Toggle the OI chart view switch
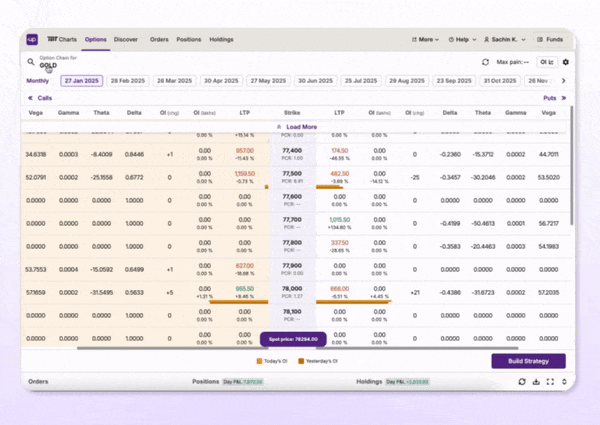 (x=547, y=62)
